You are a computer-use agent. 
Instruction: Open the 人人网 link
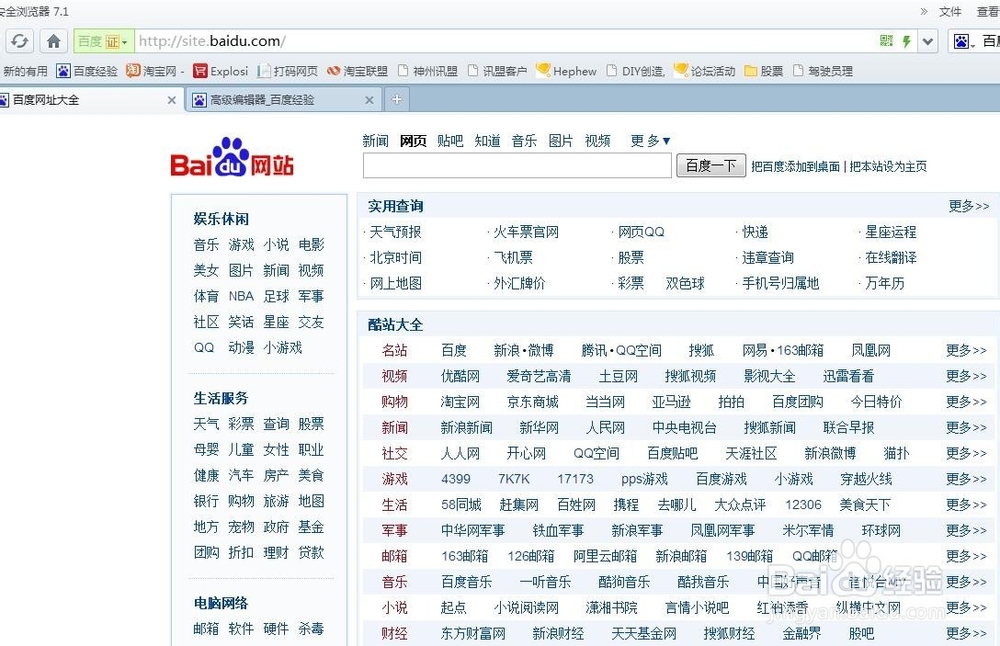pos(460,453)
